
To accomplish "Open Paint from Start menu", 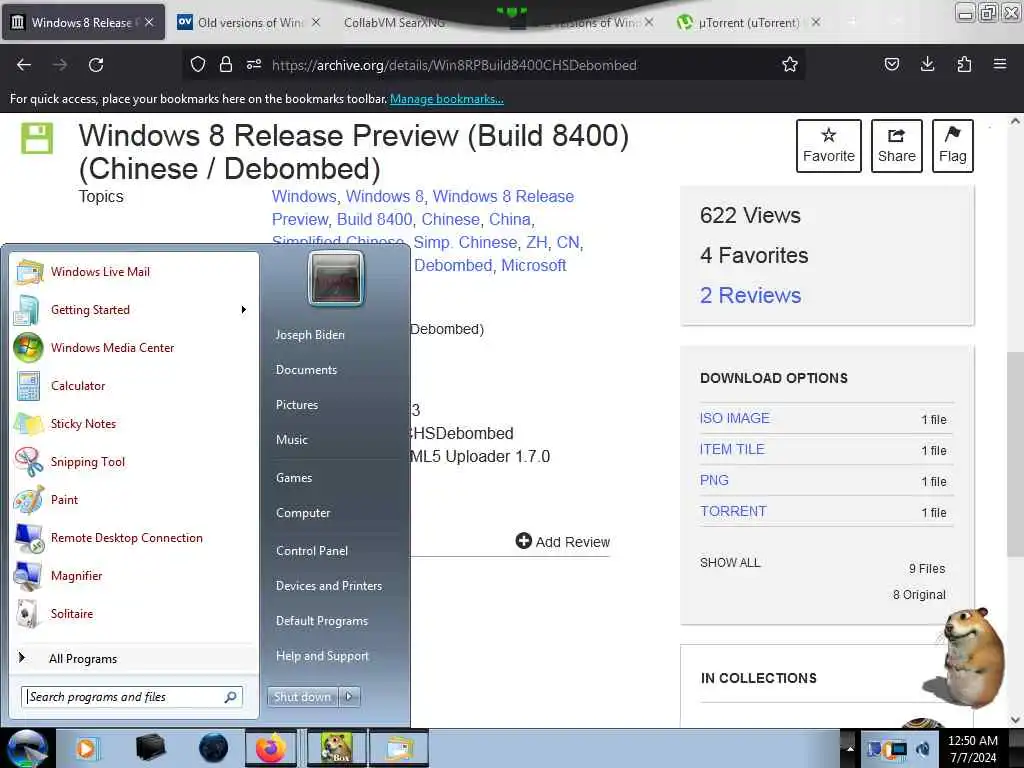I will tap(64, 500).
